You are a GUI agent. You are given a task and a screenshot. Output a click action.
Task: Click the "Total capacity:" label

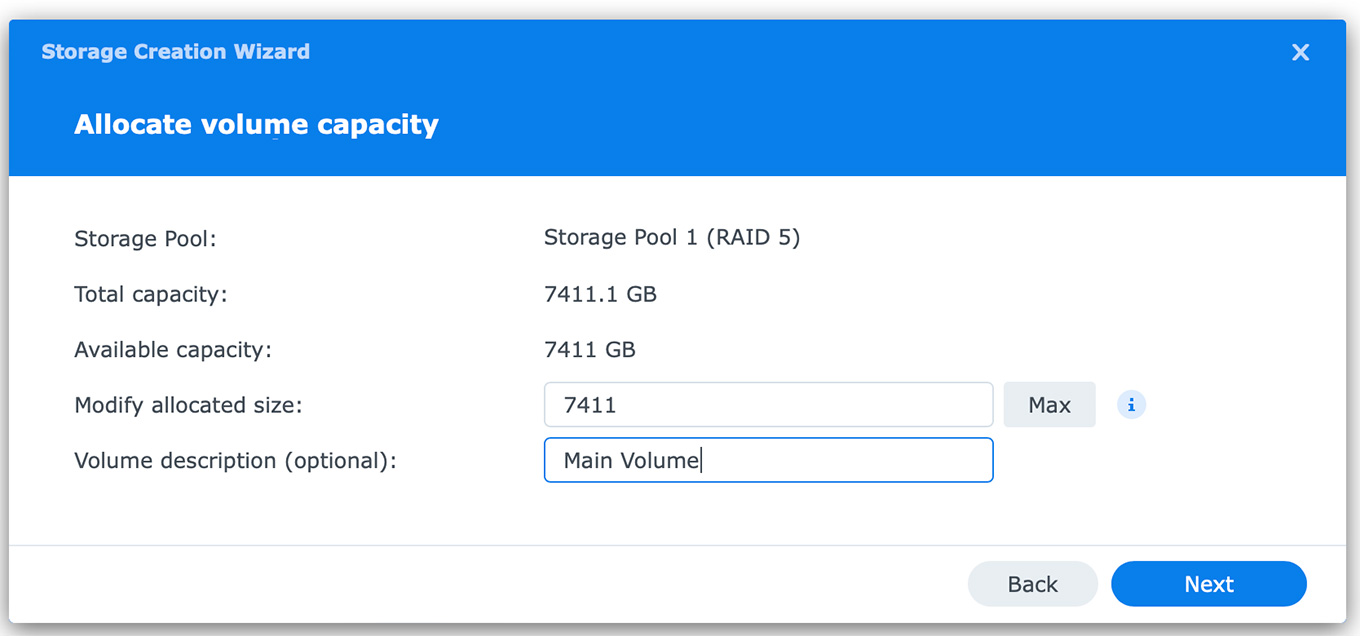coord(151,295)
